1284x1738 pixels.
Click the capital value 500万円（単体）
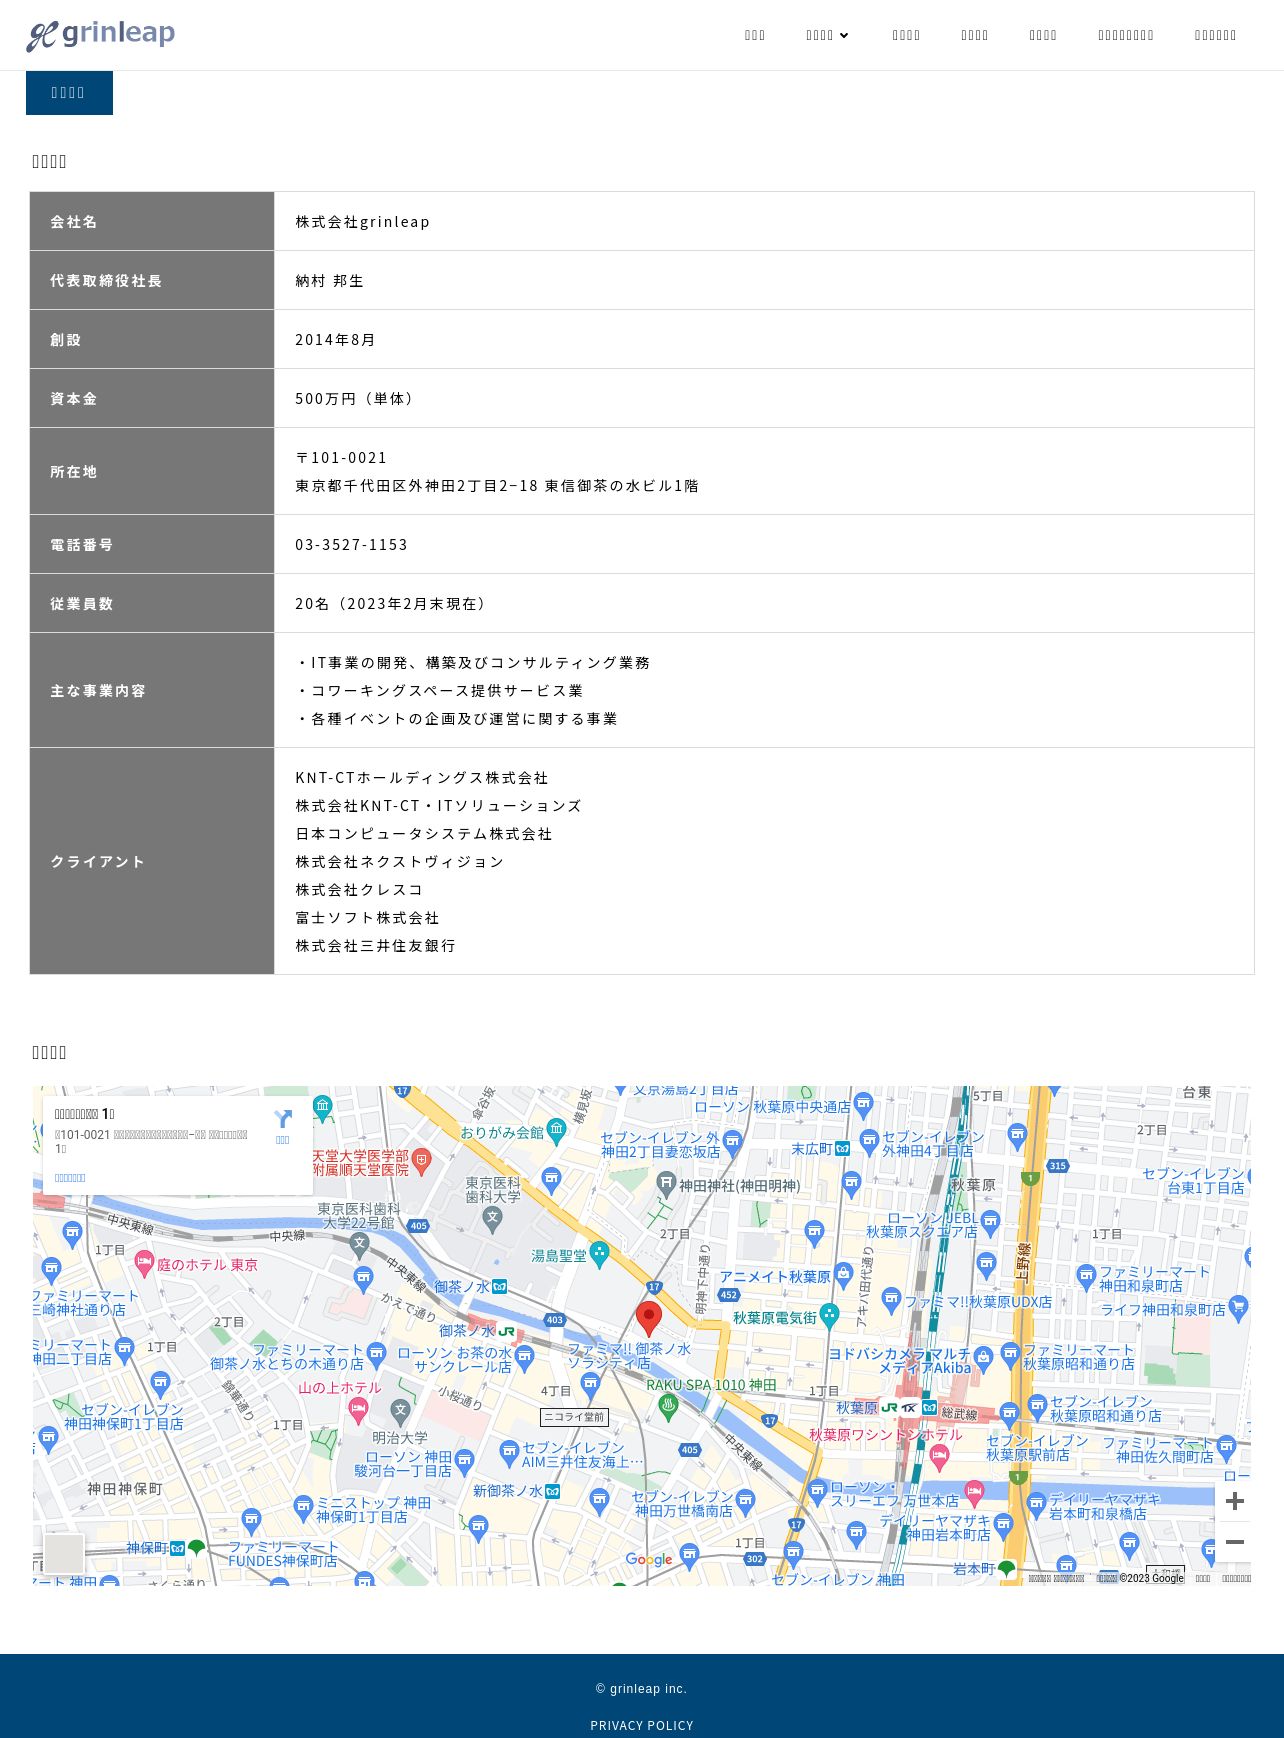pos(354,399)
